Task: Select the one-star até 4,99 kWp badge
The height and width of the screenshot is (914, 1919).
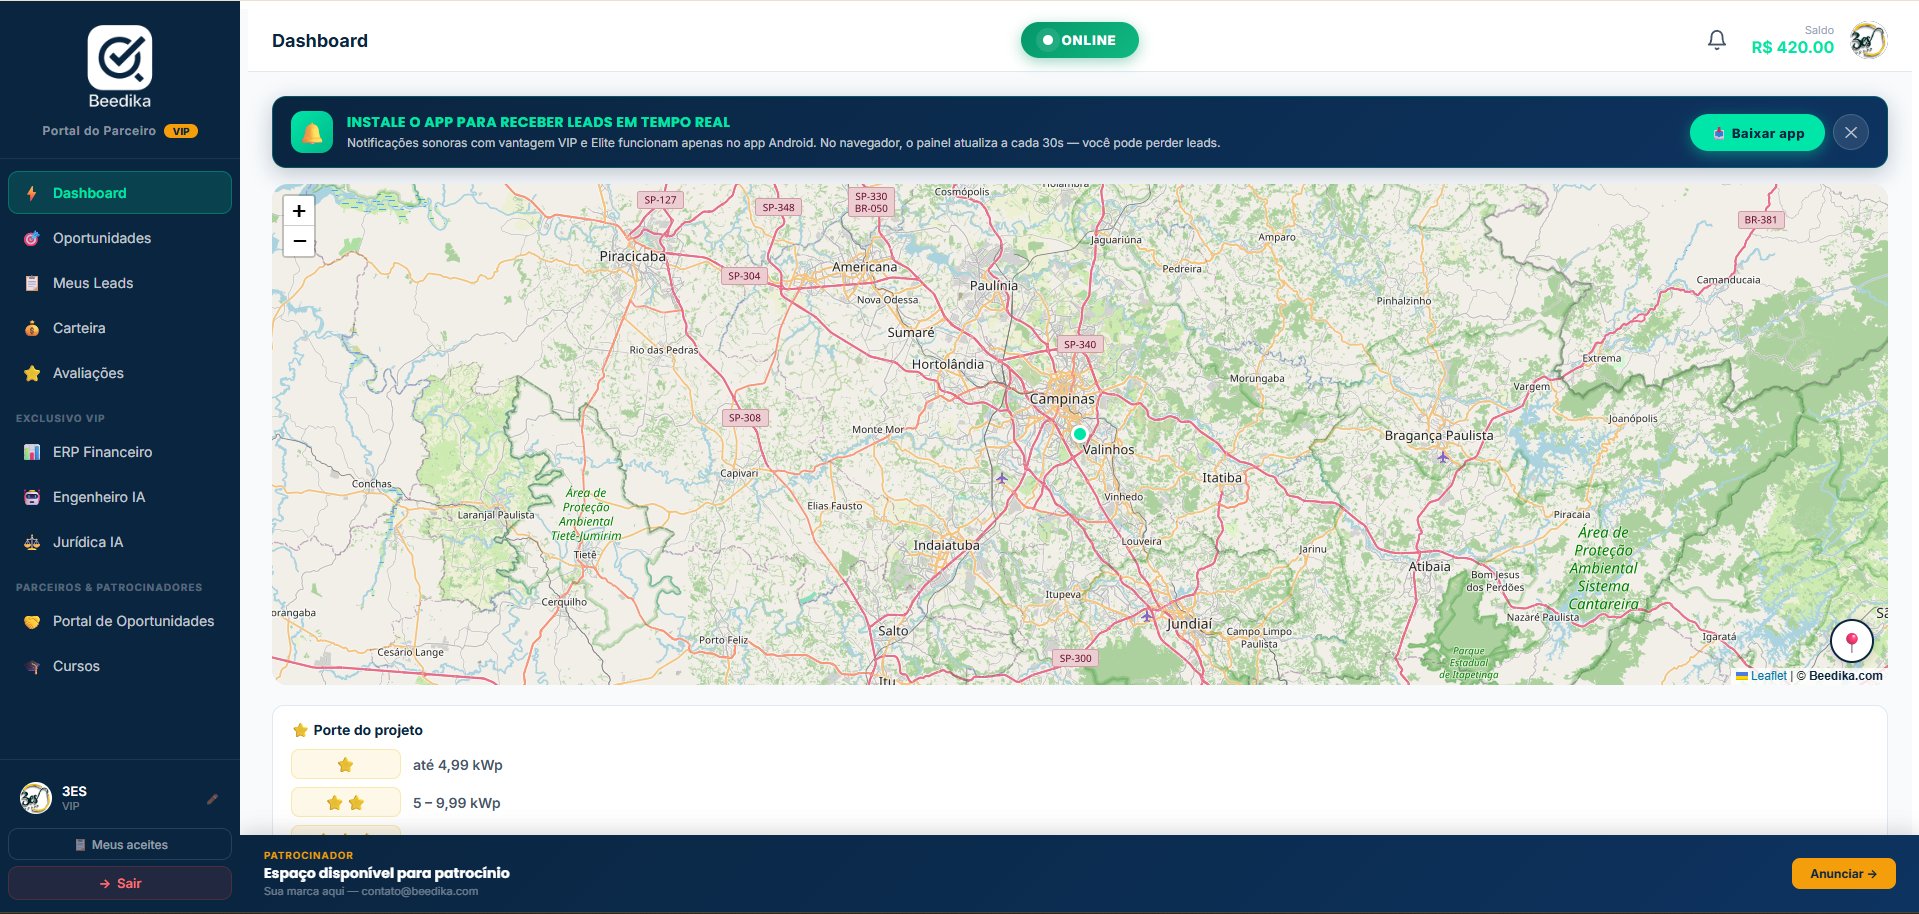Action: (x=346, y=765)
